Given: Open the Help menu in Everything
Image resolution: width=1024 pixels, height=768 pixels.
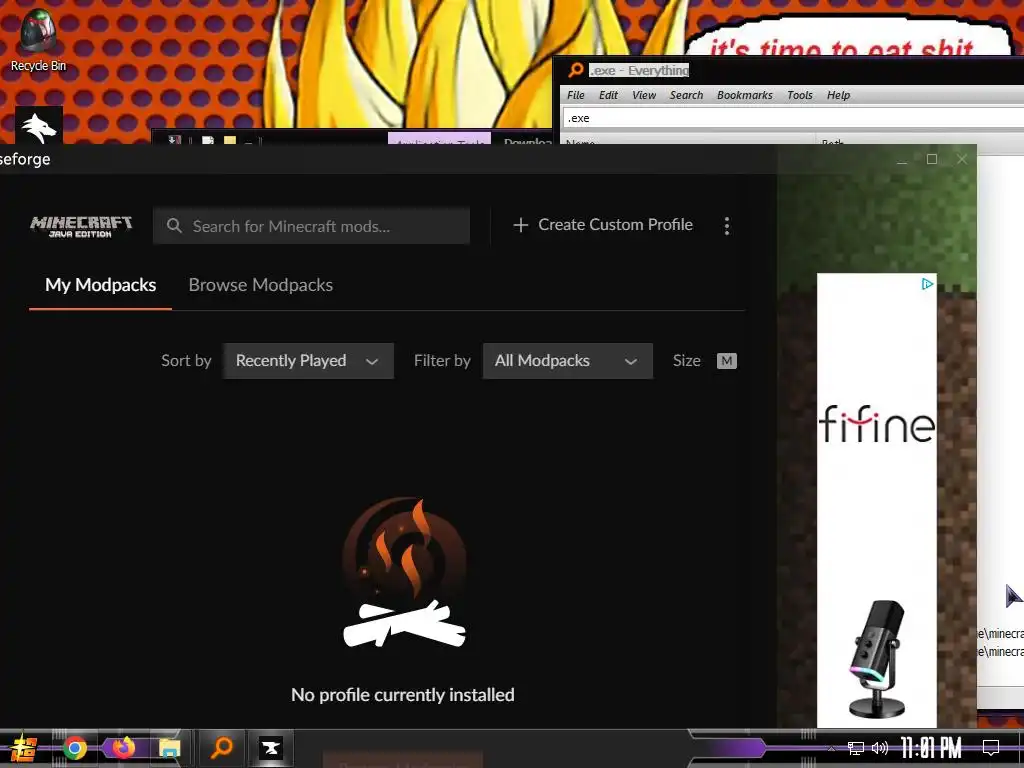Looking at the screenshot, I should click(838, 95).
